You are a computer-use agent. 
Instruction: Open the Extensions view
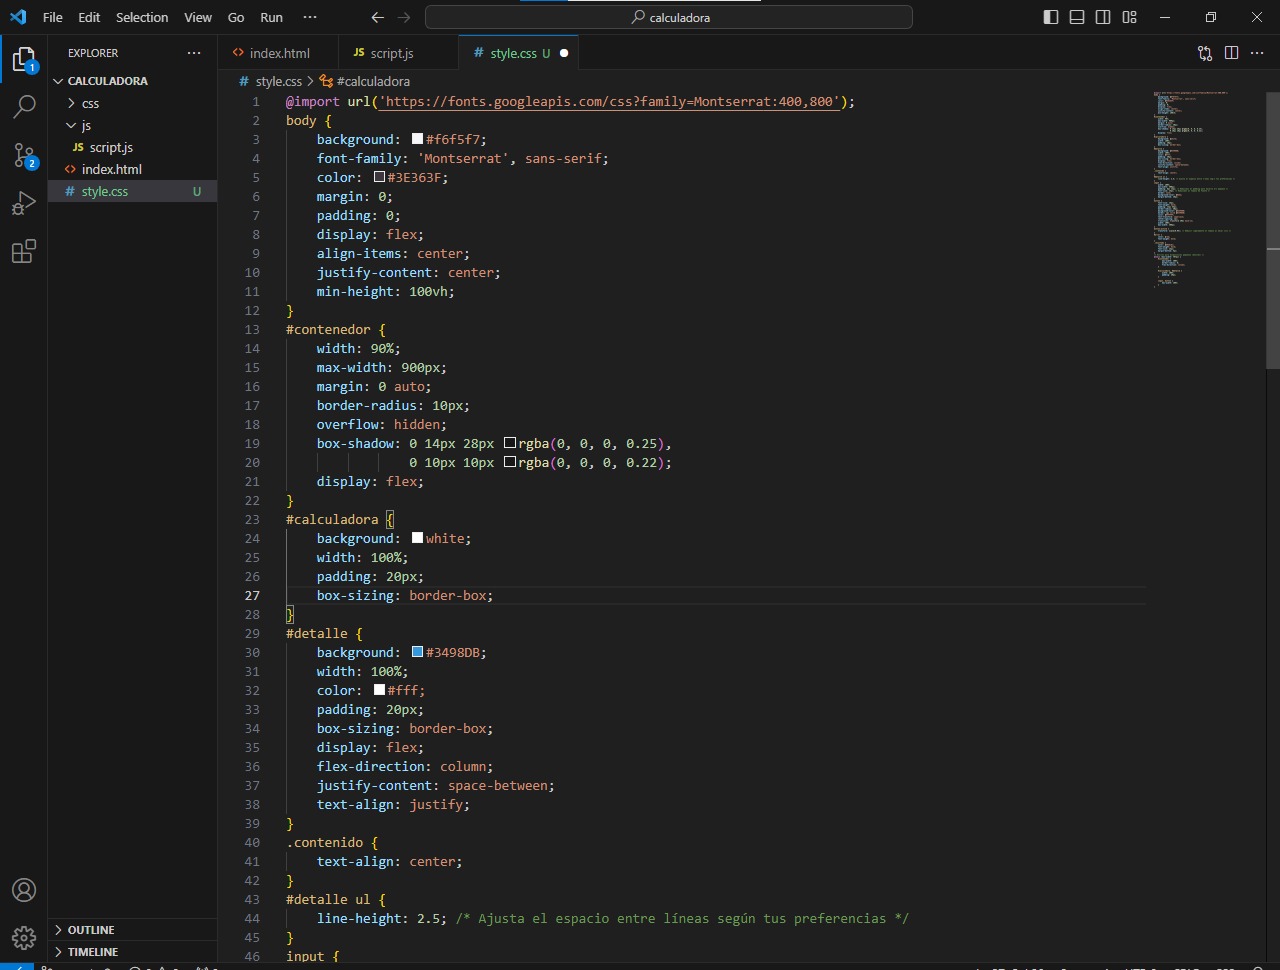click(x=24, y=251)
